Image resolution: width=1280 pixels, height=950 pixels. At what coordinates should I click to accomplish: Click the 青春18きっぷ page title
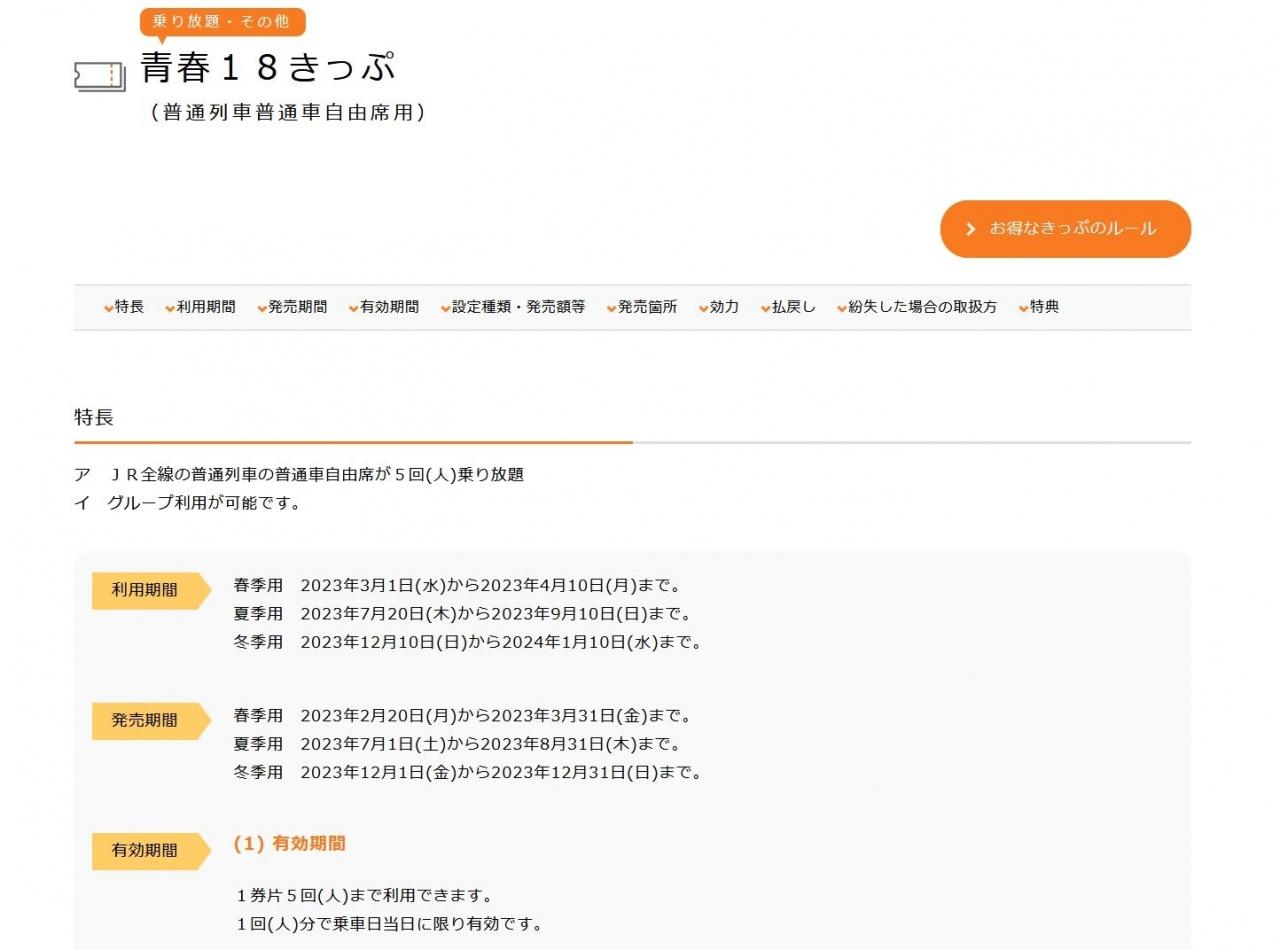(x=269, y=67)
